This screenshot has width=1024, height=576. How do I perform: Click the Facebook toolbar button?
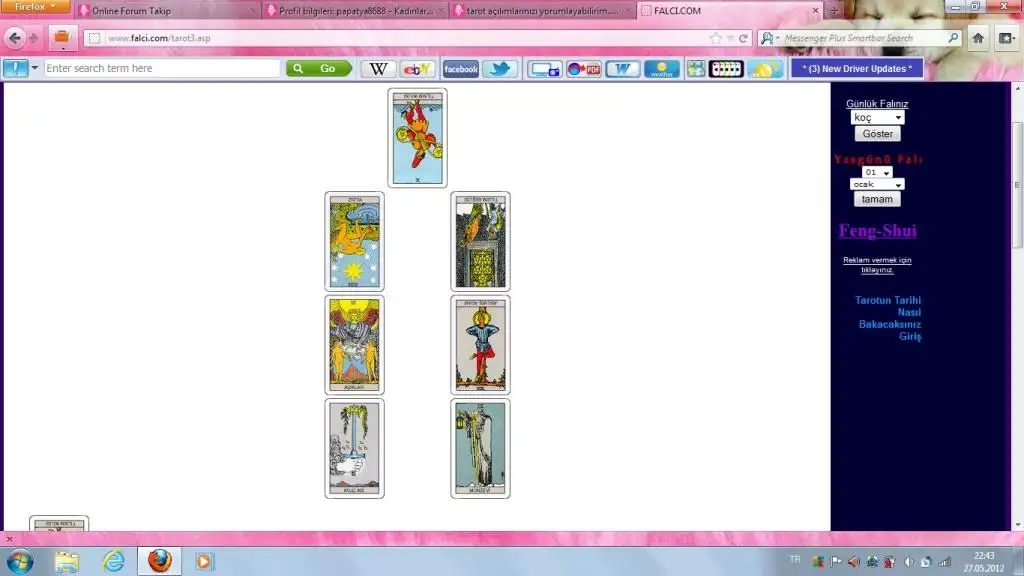coord(460,69)
